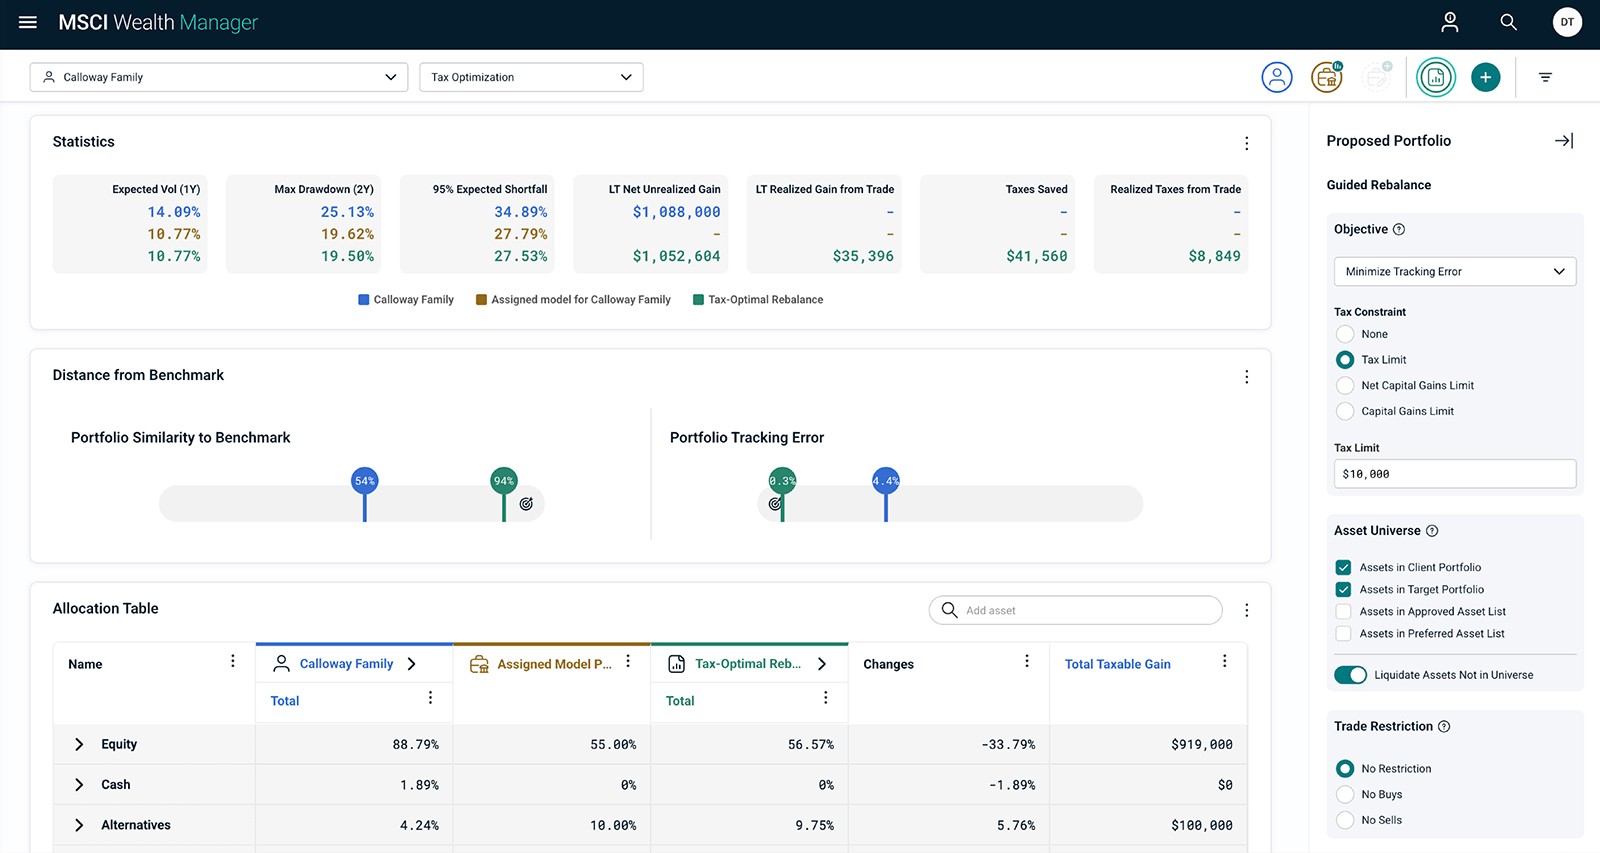Viewport: 1600px width, 853px height.
Task: Select the None tax constraint option
Action: pos(1345,334)
